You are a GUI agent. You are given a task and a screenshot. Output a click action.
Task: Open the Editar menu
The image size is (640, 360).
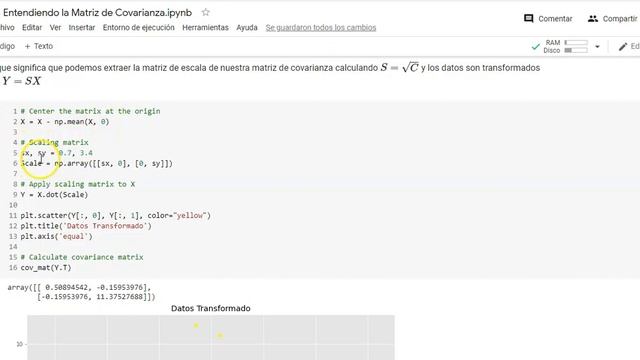click(32, 28)
